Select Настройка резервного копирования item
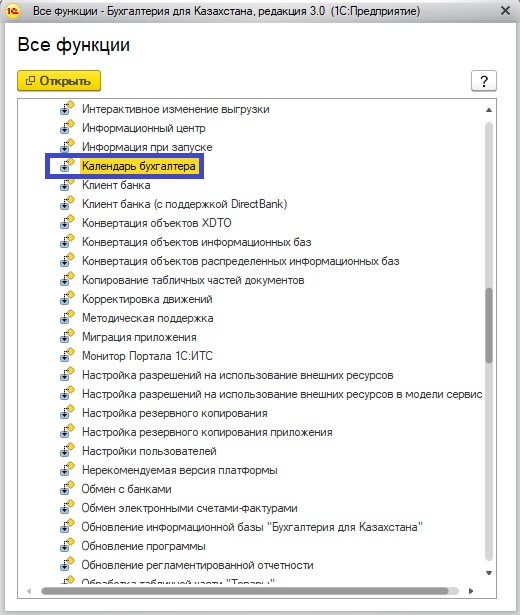Viewport: 520px width, 615px height. [x=175, y=413]
